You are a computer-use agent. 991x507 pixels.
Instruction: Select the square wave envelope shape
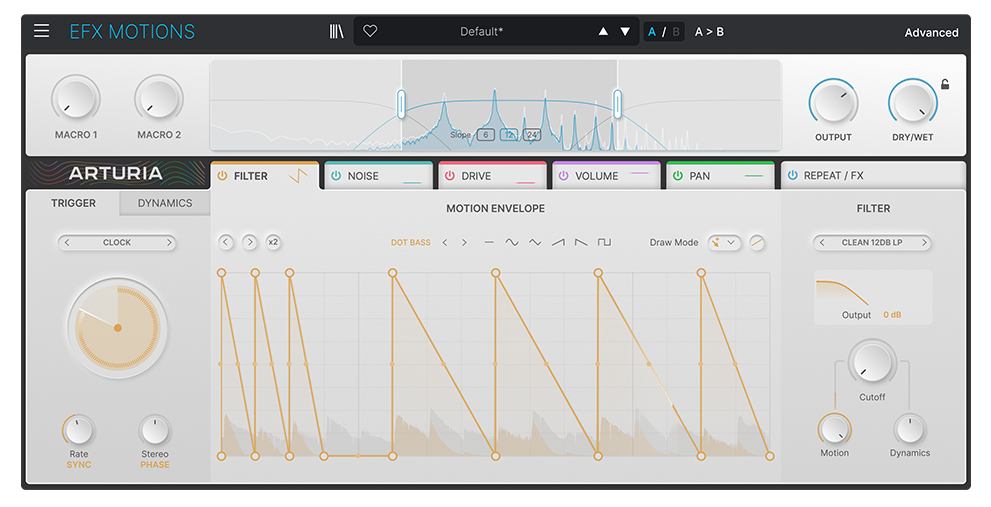tap(604, 243)
